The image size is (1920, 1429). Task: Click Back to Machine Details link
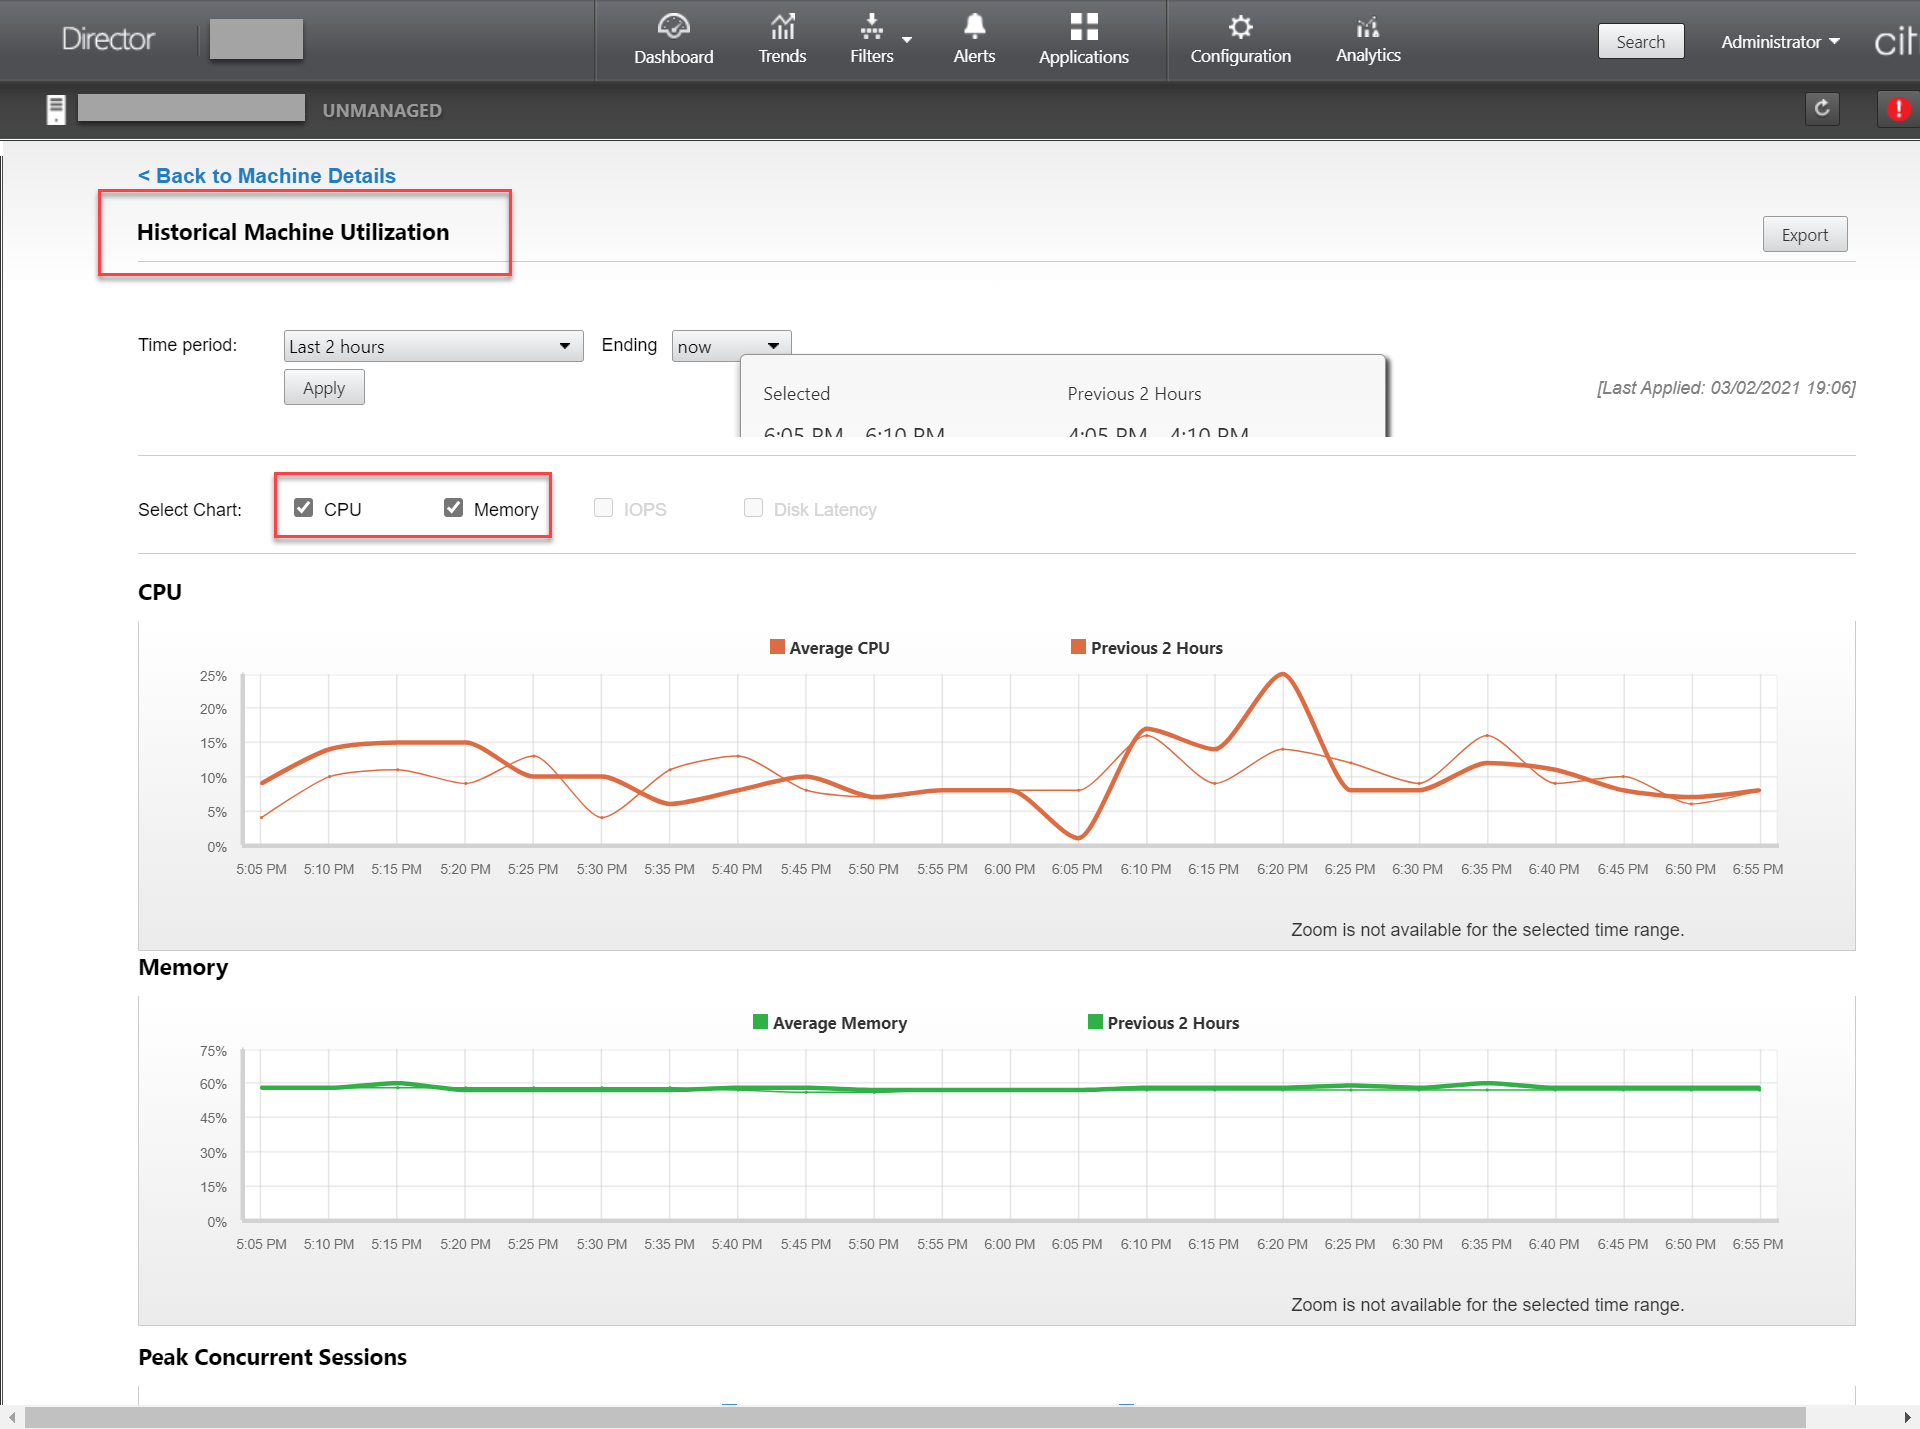pyautogui.click(x=267, y=177)
